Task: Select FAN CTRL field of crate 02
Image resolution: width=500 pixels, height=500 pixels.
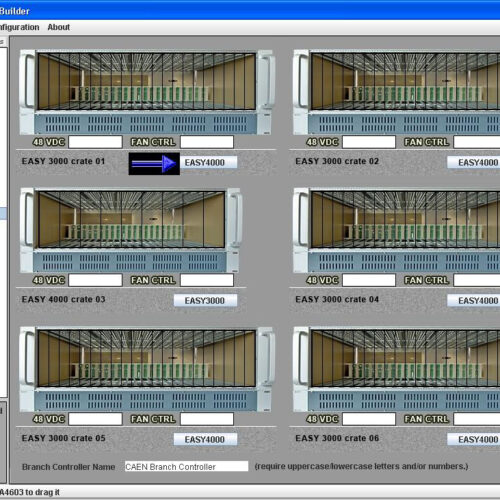Action: (477, 142)
